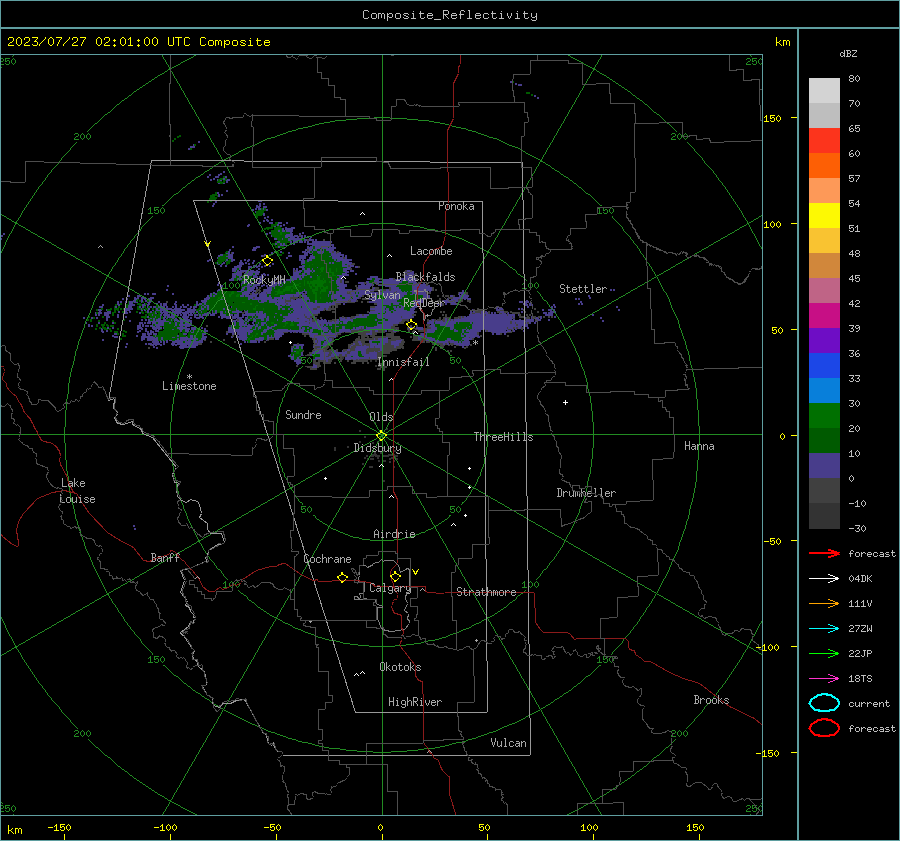Click the slate-purple 10 dBZ swatch

(x=824, y=465)
